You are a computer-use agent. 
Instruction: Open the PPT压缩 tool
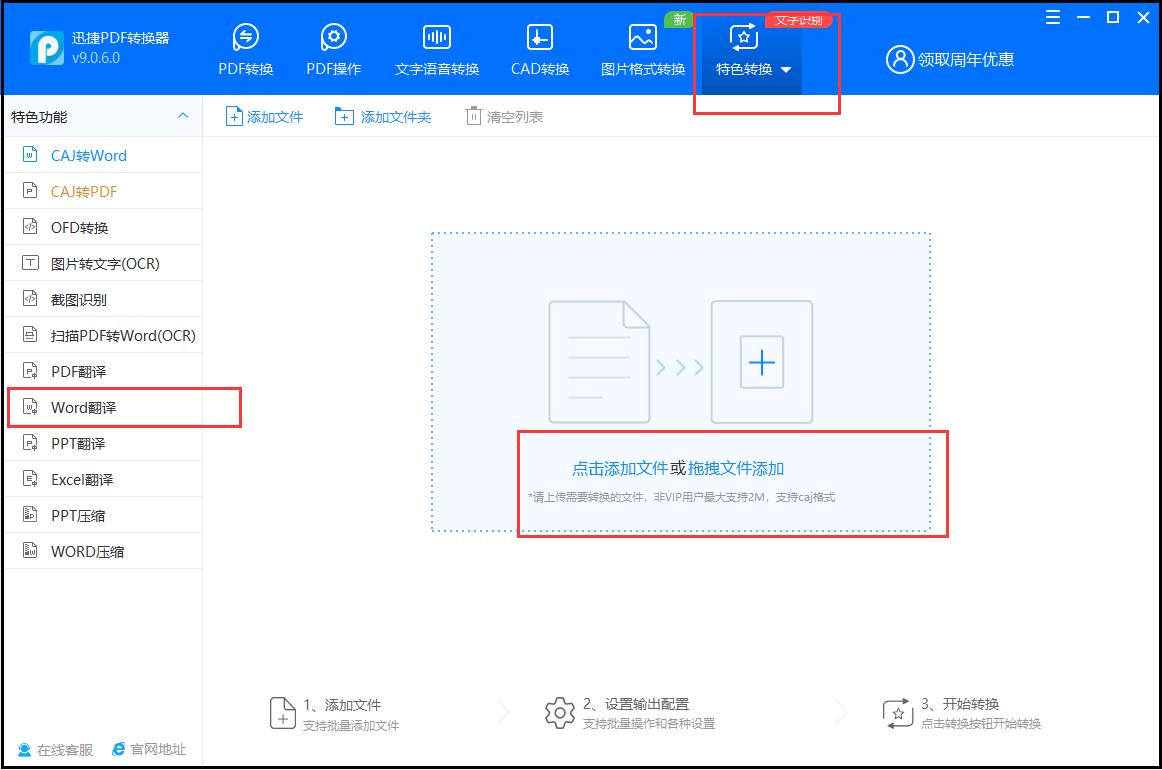(81, 514)
